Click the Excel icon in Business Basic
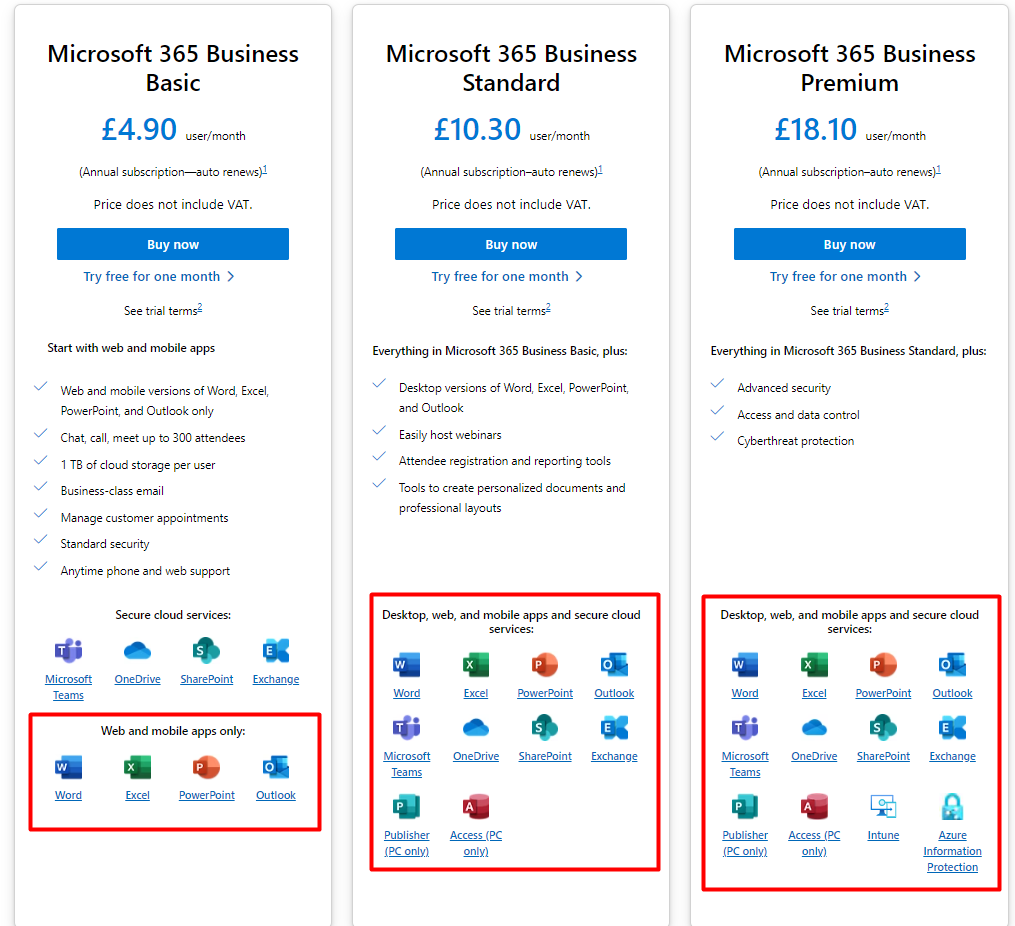 click(x=137, y=767)
